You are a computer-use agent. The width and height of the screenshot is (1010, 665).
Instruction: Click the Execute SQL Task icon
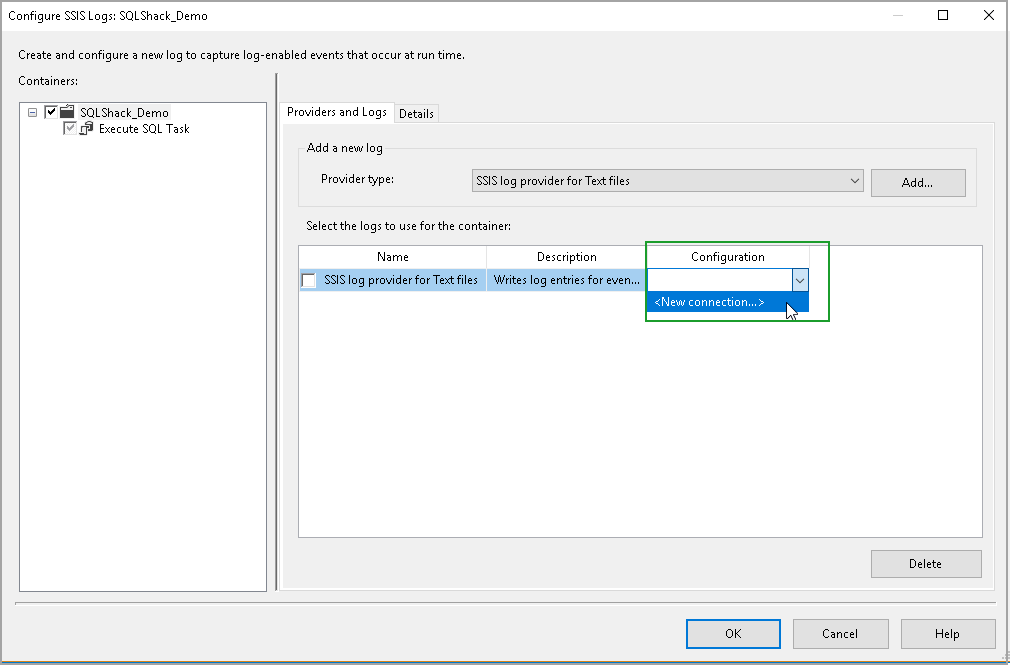tap(87, 129)
